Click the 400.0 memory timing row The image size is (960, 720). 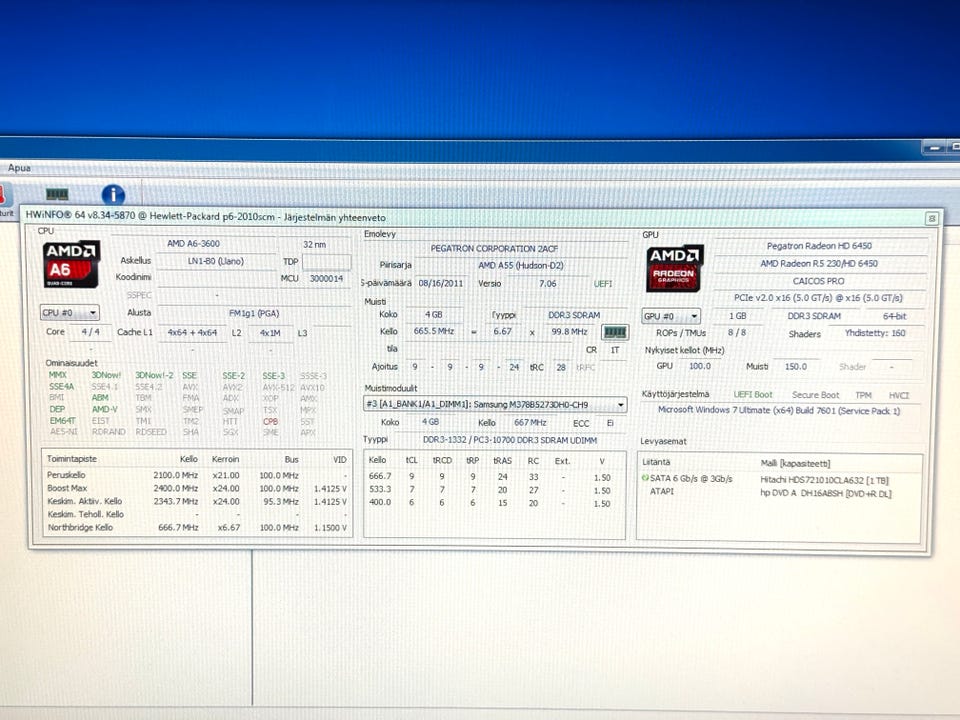(x=495, y=503)
